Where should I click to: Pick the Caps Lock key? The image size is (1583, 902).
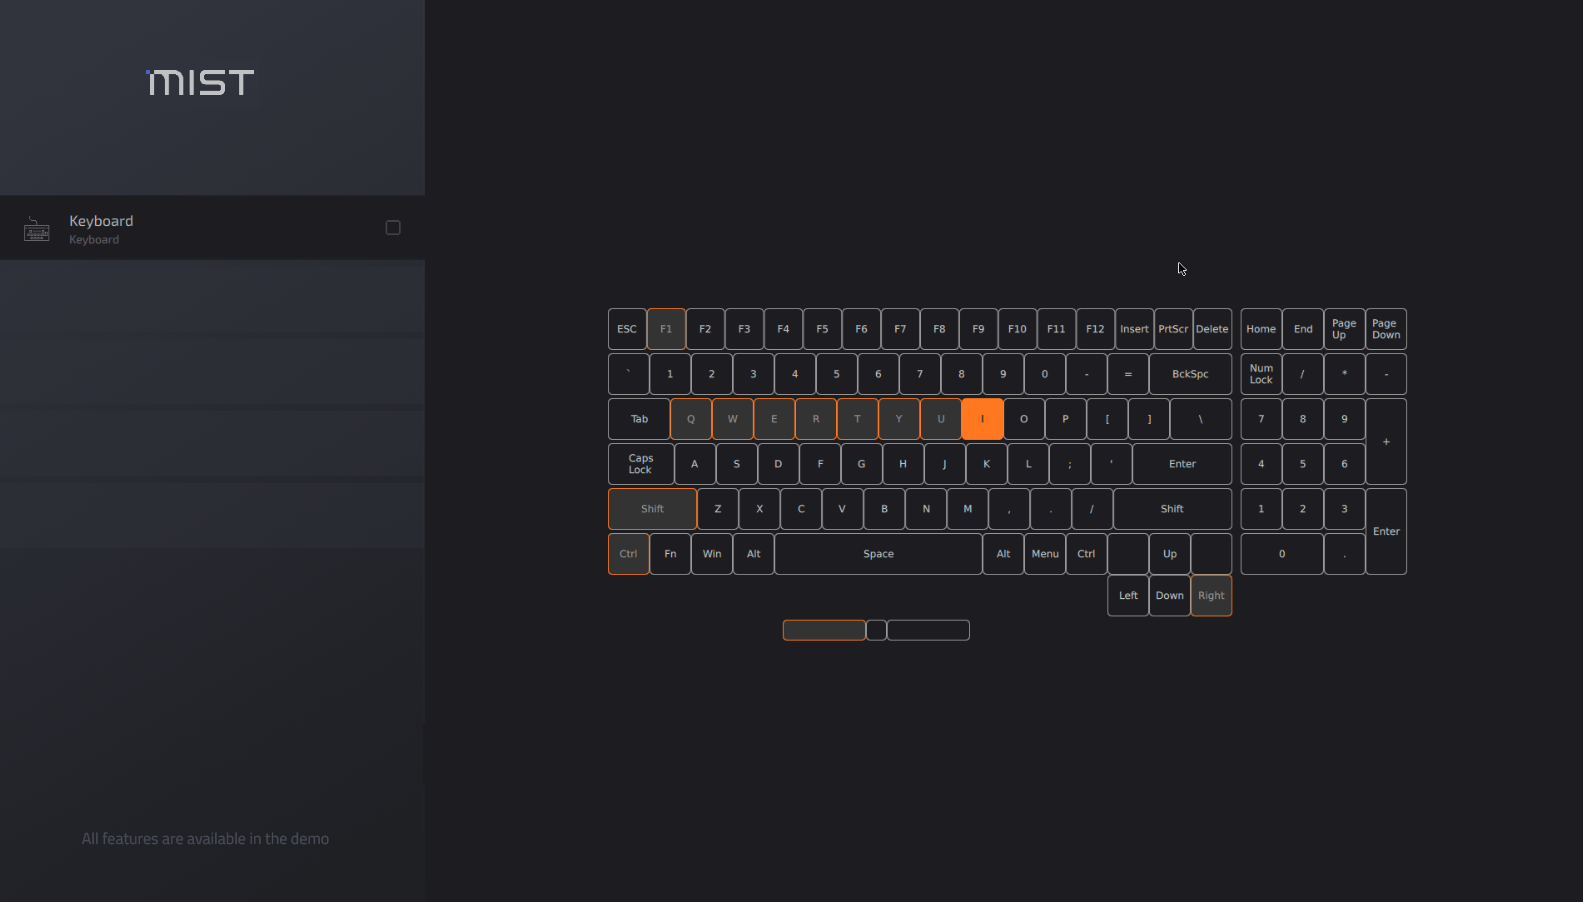(x=641, y=464)
